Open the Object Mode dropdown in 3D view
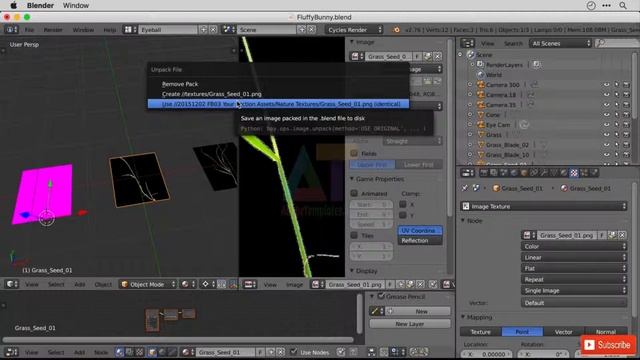The width and height of the screenshot is (640, 360). click(x=148, y=284)
